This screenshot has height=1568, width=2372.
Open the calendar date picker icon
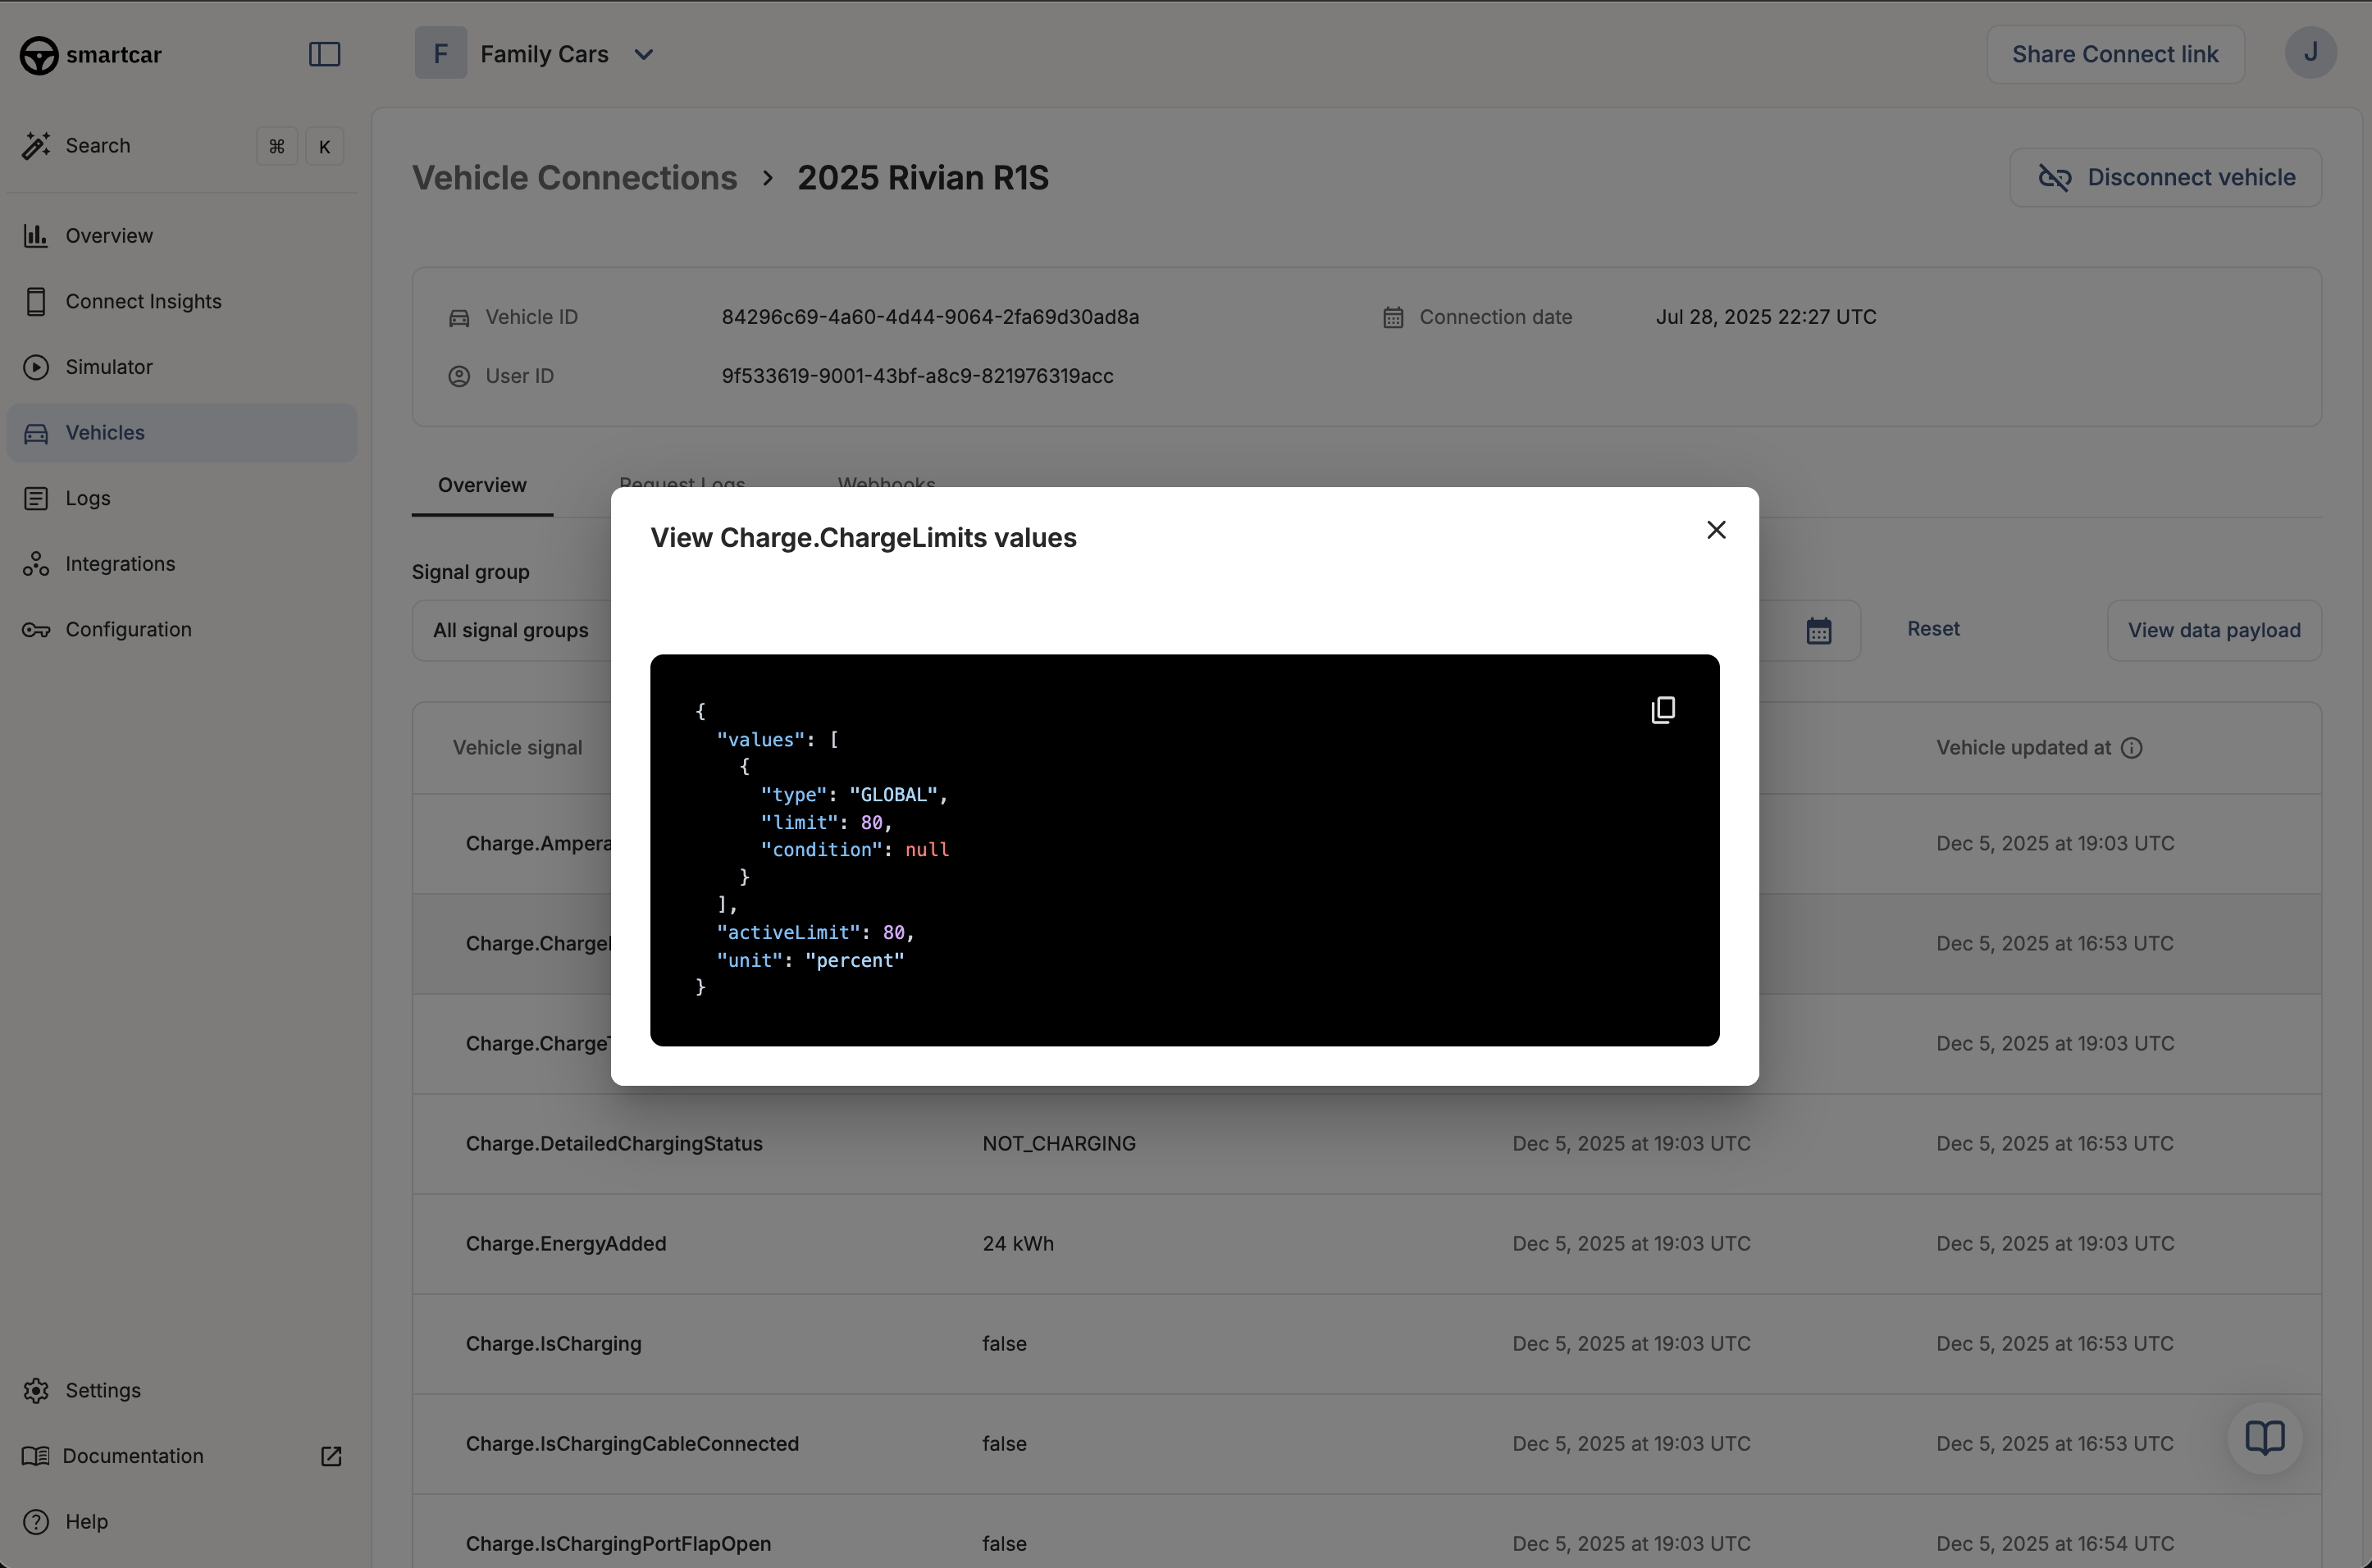tap(1818, 631)
